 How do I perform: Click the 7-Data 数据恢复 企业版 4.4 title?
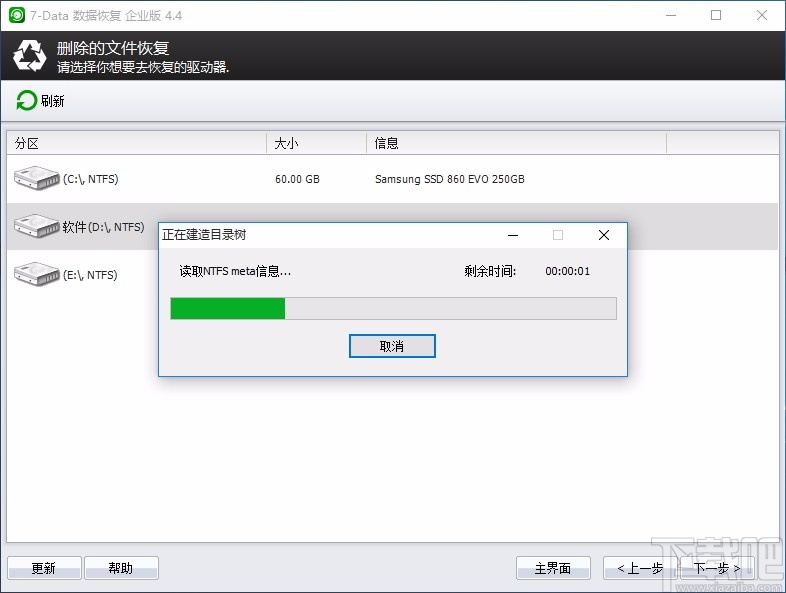click(106, 16)
